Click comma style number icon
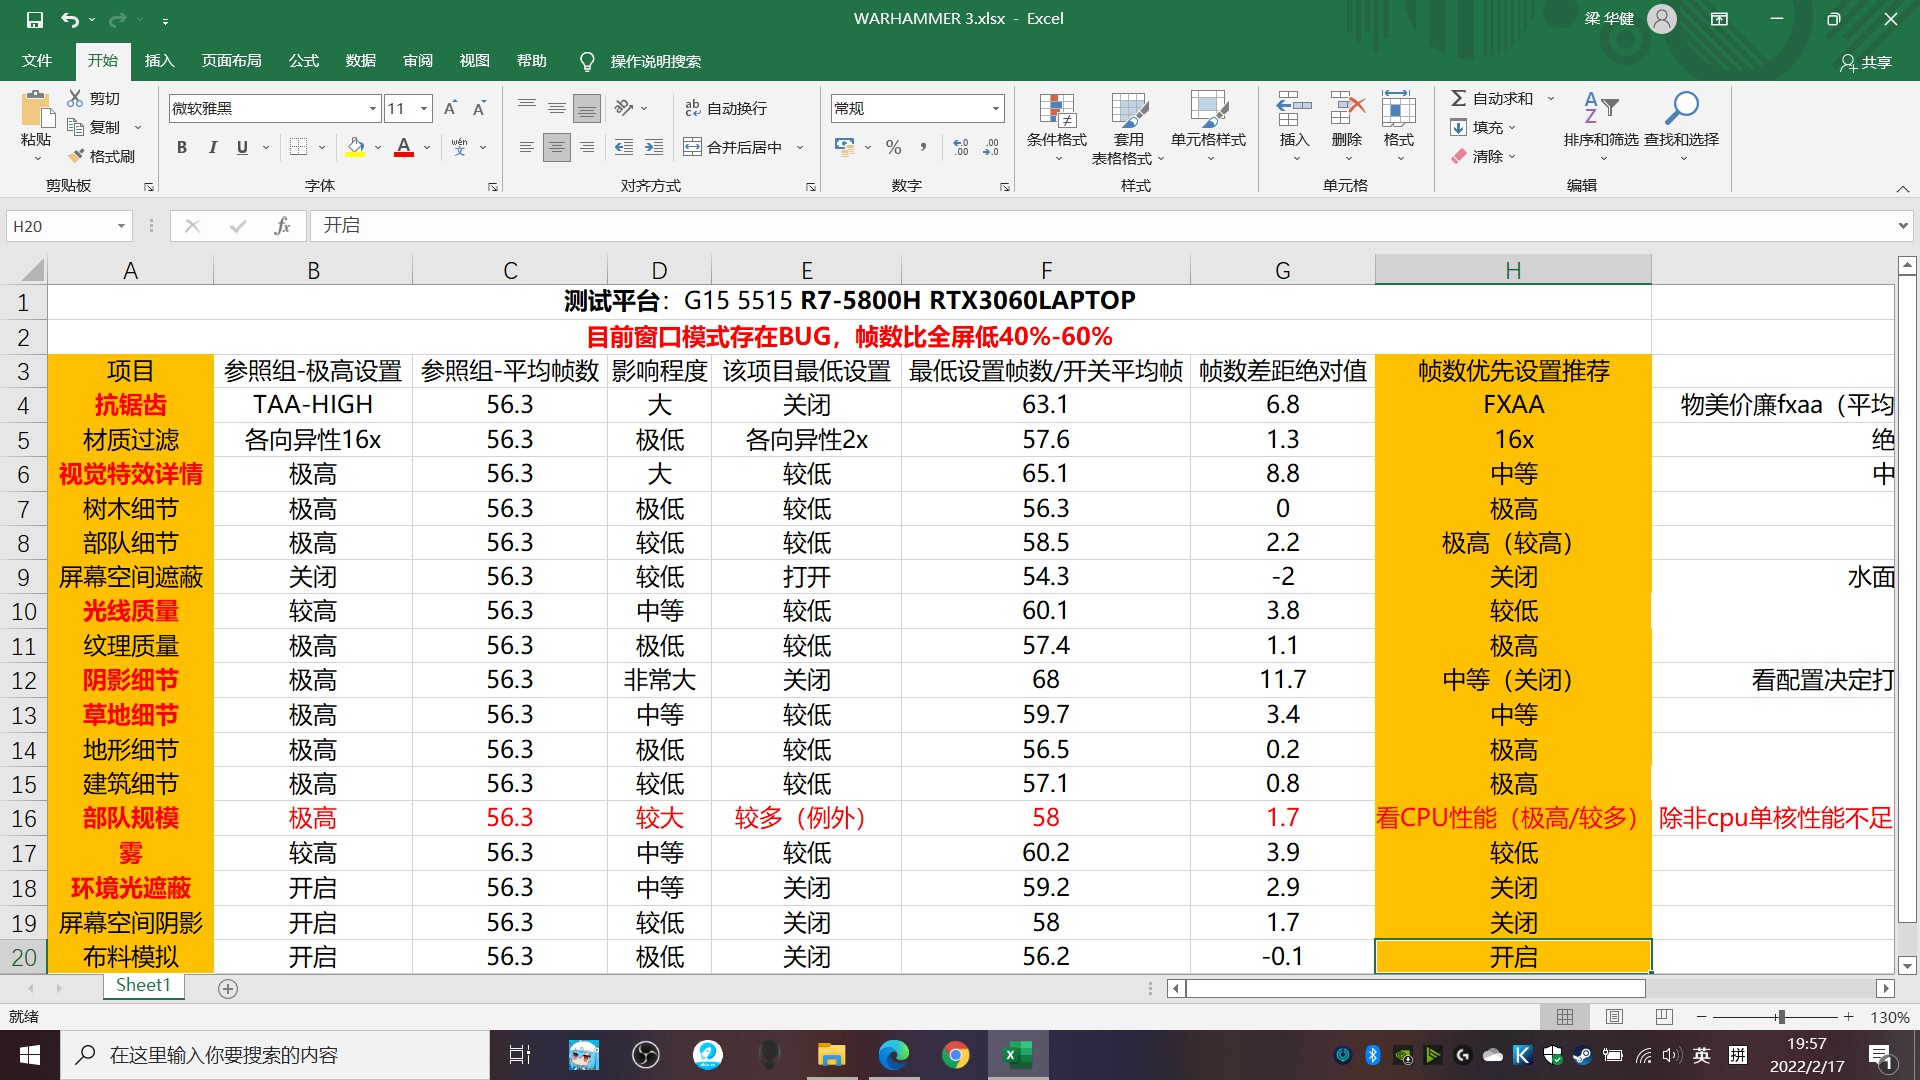The width and height of the screenshot is (1920, 1080). (923, 147)
